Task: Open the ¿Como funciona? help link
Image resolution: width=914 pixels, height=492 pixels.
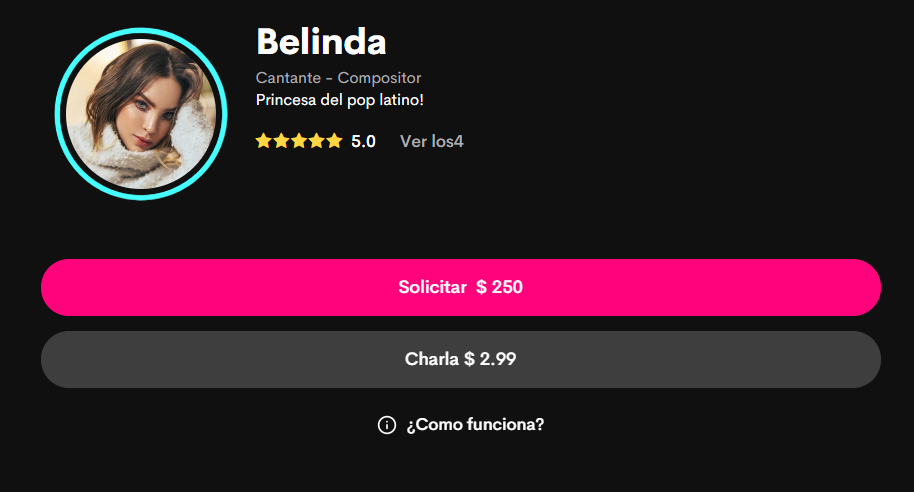Action: [475, 424]
